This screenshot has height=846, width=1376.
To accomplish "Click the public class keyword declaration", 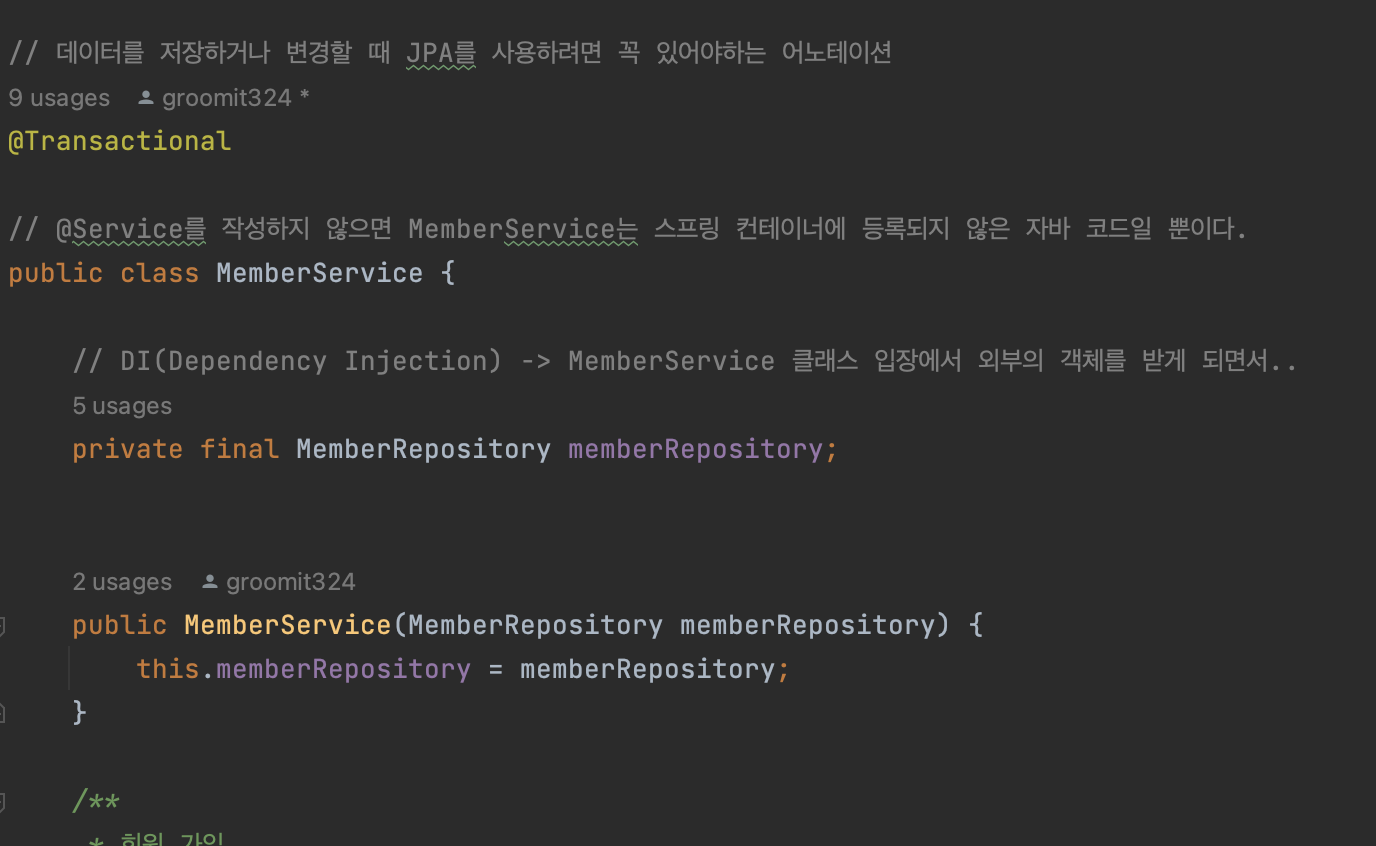I will pyautogui.click(x=103, y=272).
